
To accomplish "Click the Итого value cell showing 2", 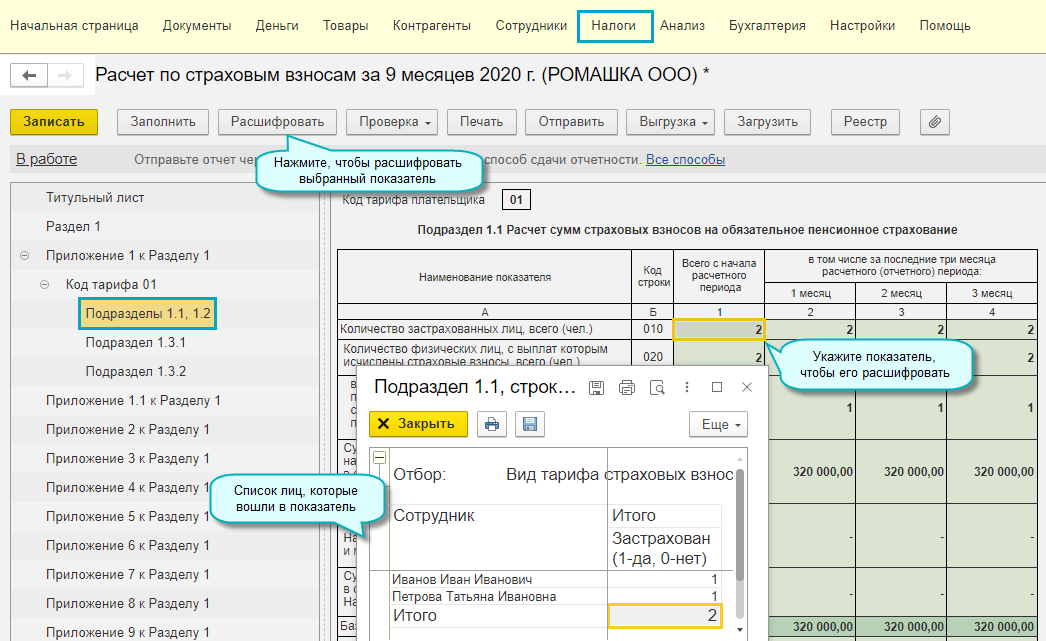I will [x=665, y=616].
